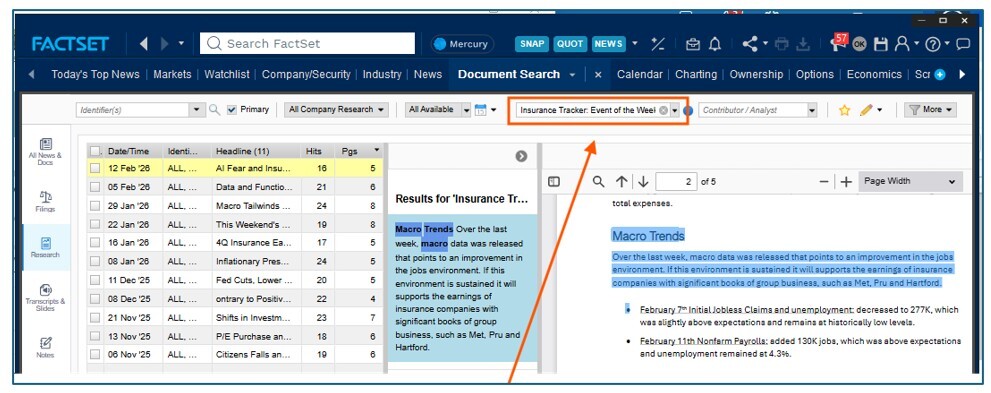Screen dimensions: 991x393
Task: Click the PDF page number field
Action: pyautogui.click(x=676, y=181)
